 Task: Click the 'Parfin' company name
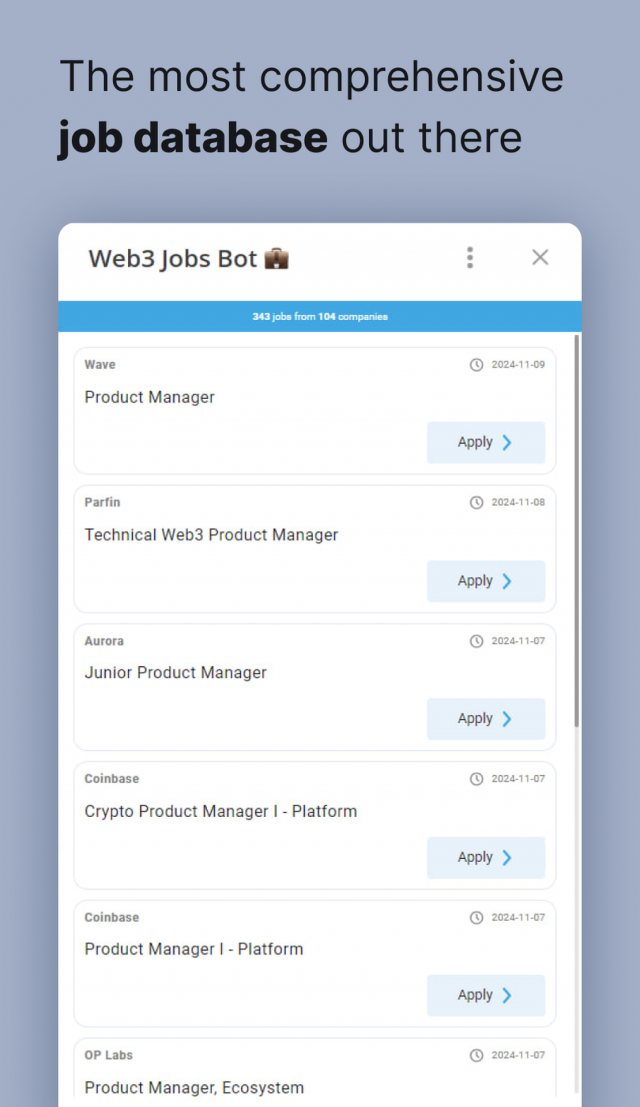pyautogui.click(x=102, y=503)
